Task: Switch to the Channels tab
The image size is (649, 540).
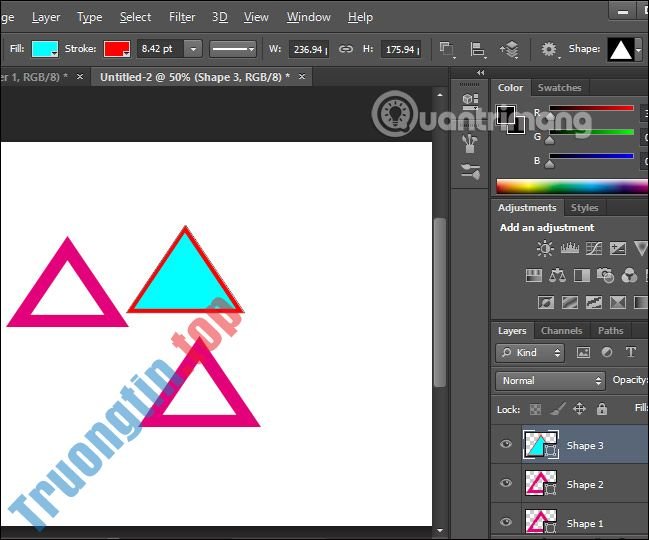Action: point(562,331)
